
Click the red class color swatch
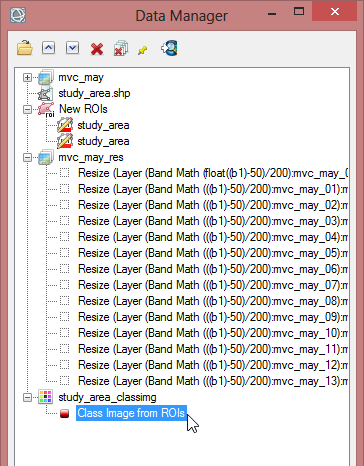[x=64, y=414]
